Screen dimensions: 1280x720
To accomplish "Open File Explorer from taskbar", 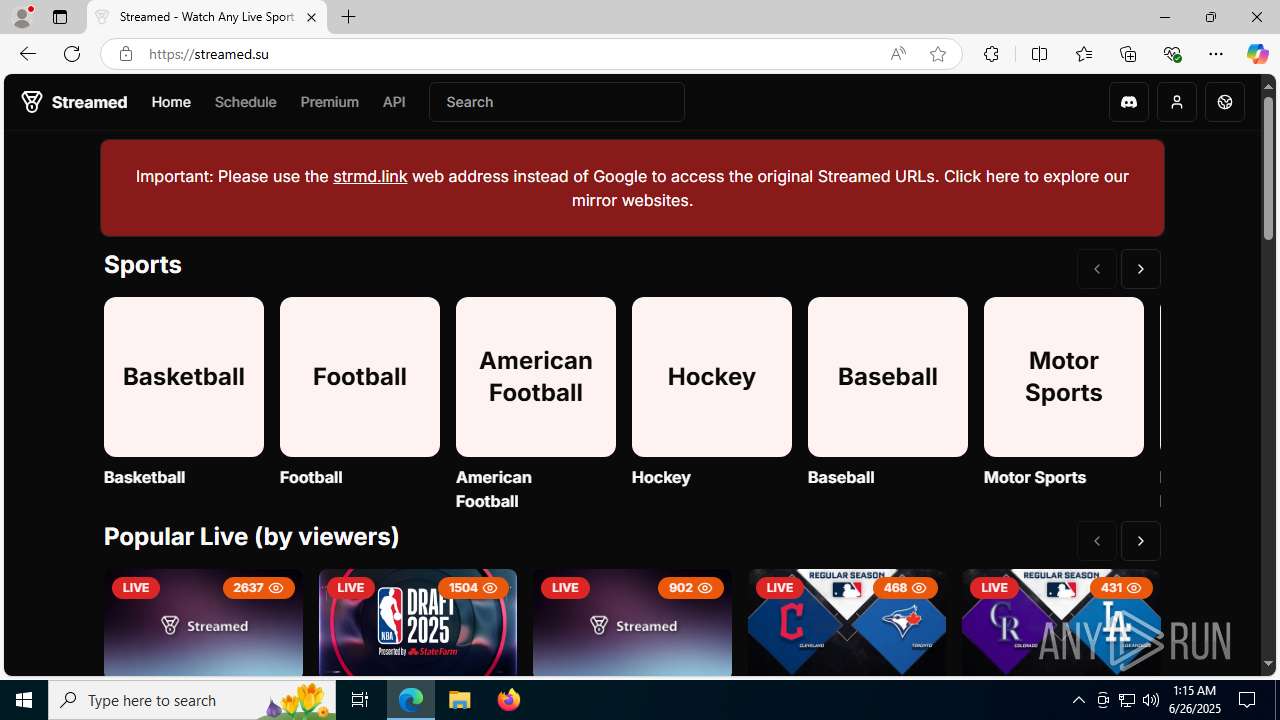I will click(460, 700).
